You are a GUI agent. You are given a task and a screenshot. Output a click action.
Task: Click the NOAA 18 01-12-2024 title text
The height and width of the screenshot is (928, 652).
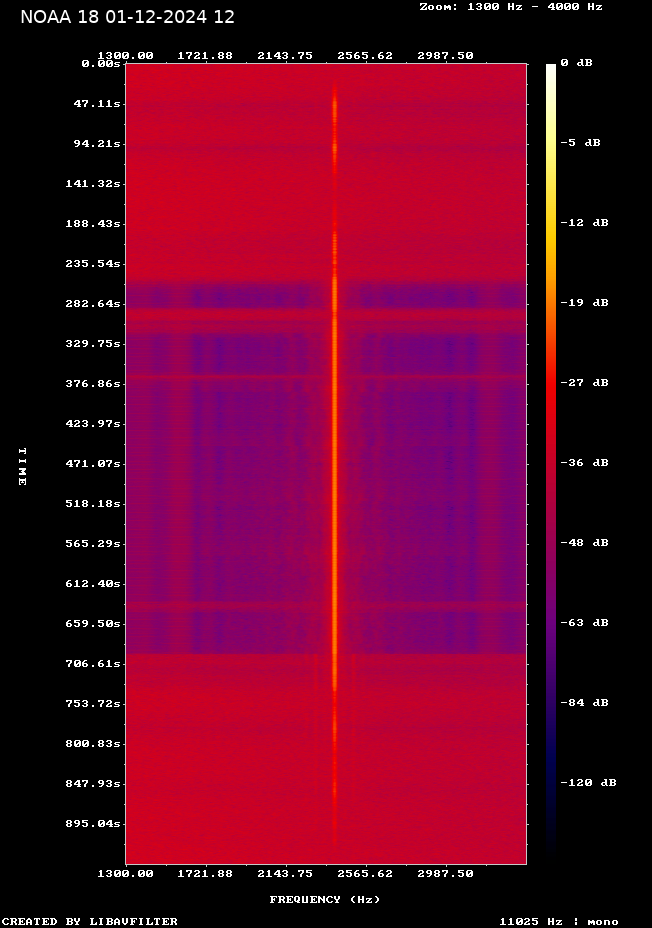pos(128,17)
